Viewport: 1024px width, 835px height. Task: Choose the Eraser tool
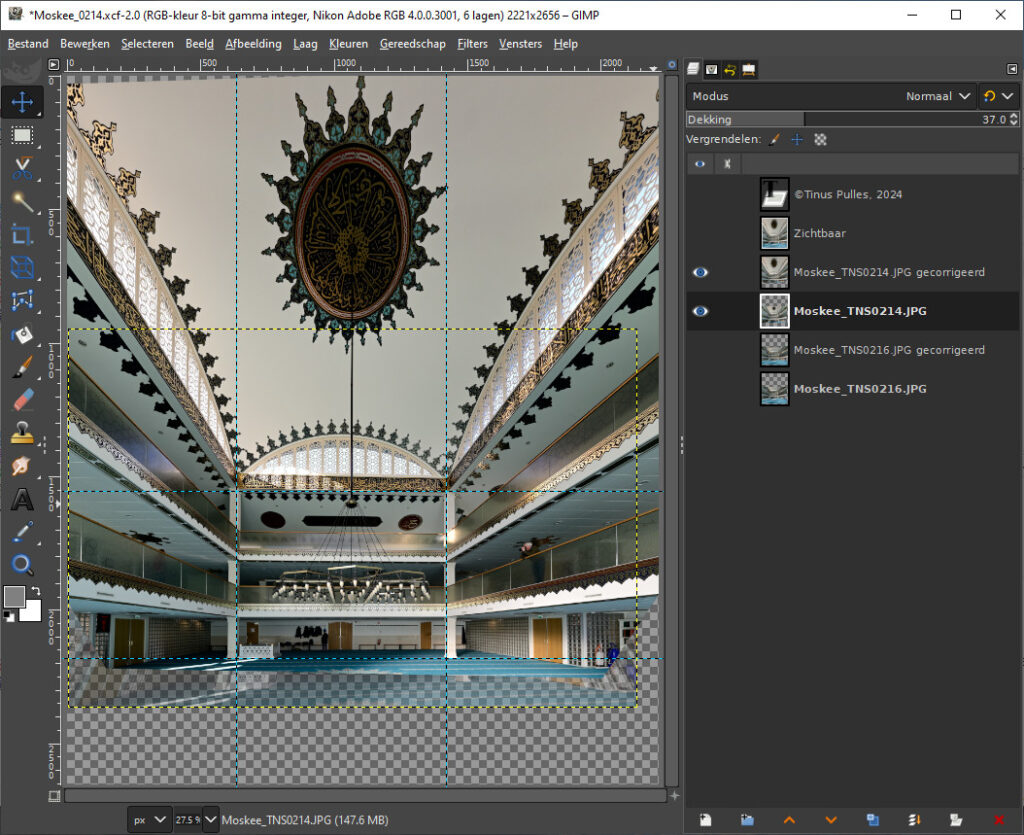(x=21, y=401)
